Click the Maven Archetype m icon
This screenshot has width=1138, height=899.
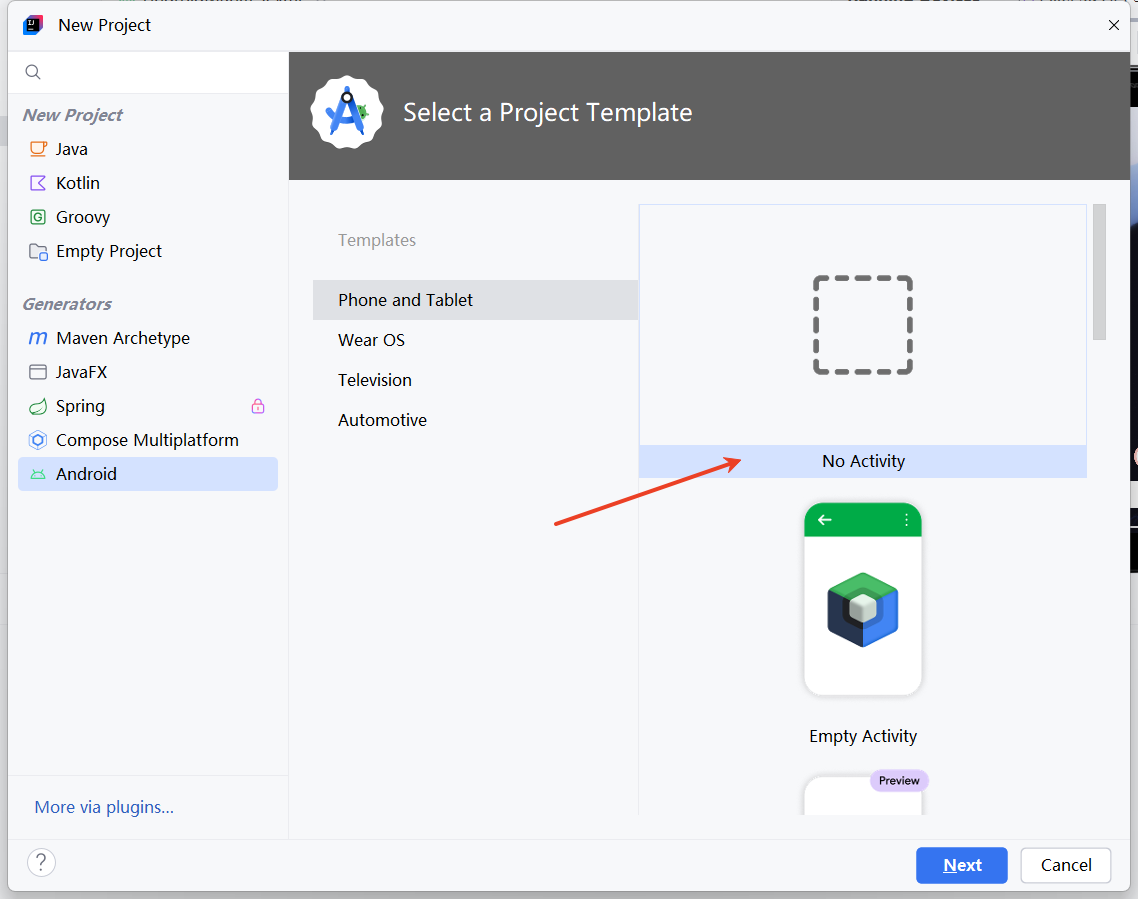[x=38, y=338]
